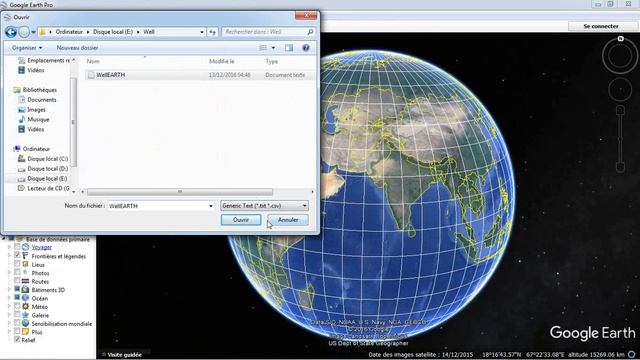Click Visite guidée button at bottom
This screenshot has width=640, height=360.
click(122, 355)
